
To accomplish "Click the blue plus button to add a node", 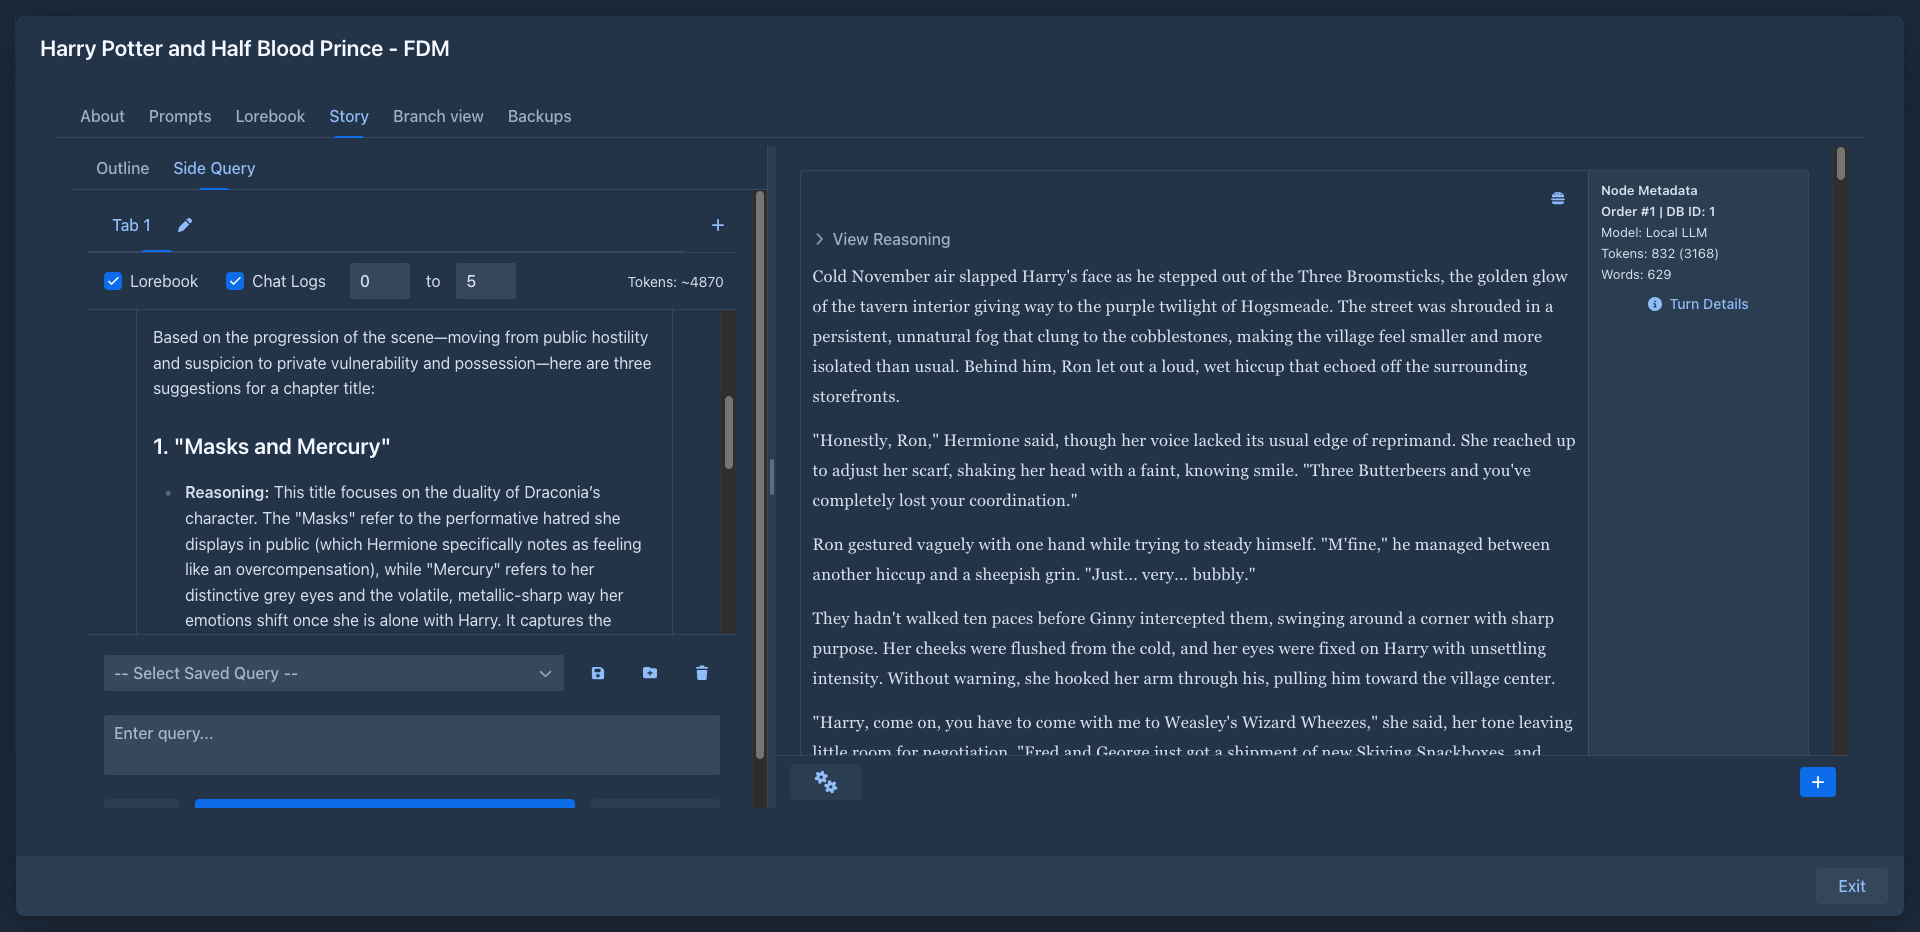I will 1818,782.
